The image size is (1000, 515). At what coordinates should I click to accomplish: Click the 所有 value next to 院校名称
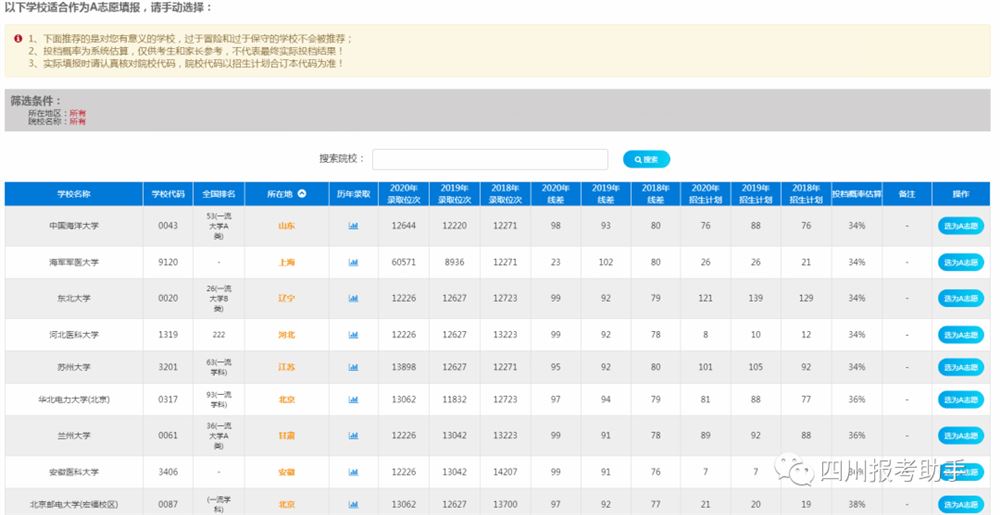point(78,121)
